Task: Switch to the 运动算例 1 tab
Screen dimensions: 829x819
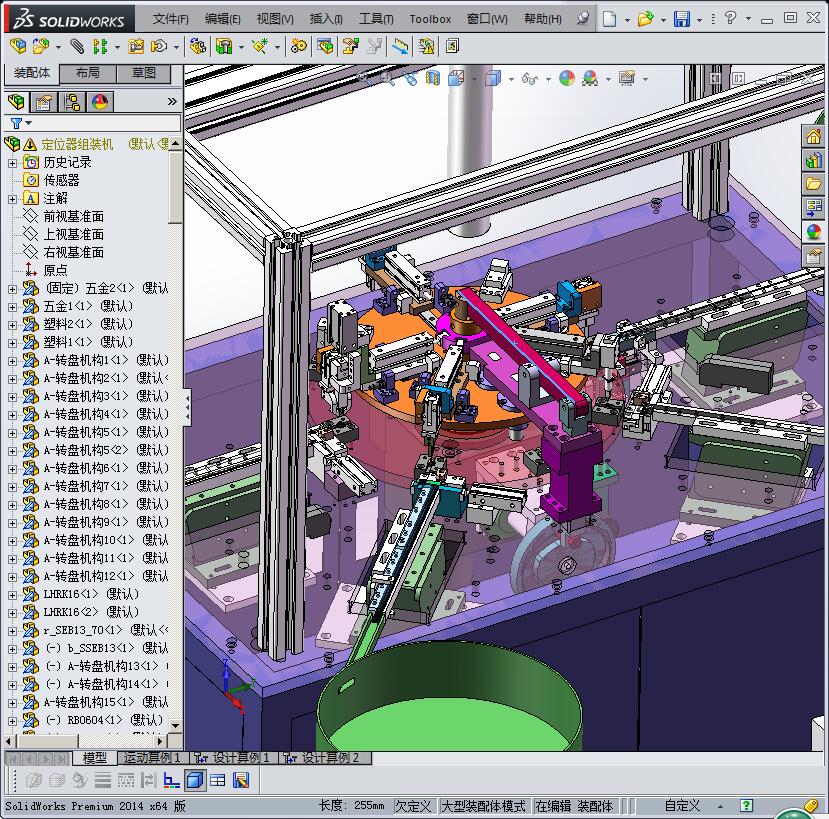Action: pos(152,758)
